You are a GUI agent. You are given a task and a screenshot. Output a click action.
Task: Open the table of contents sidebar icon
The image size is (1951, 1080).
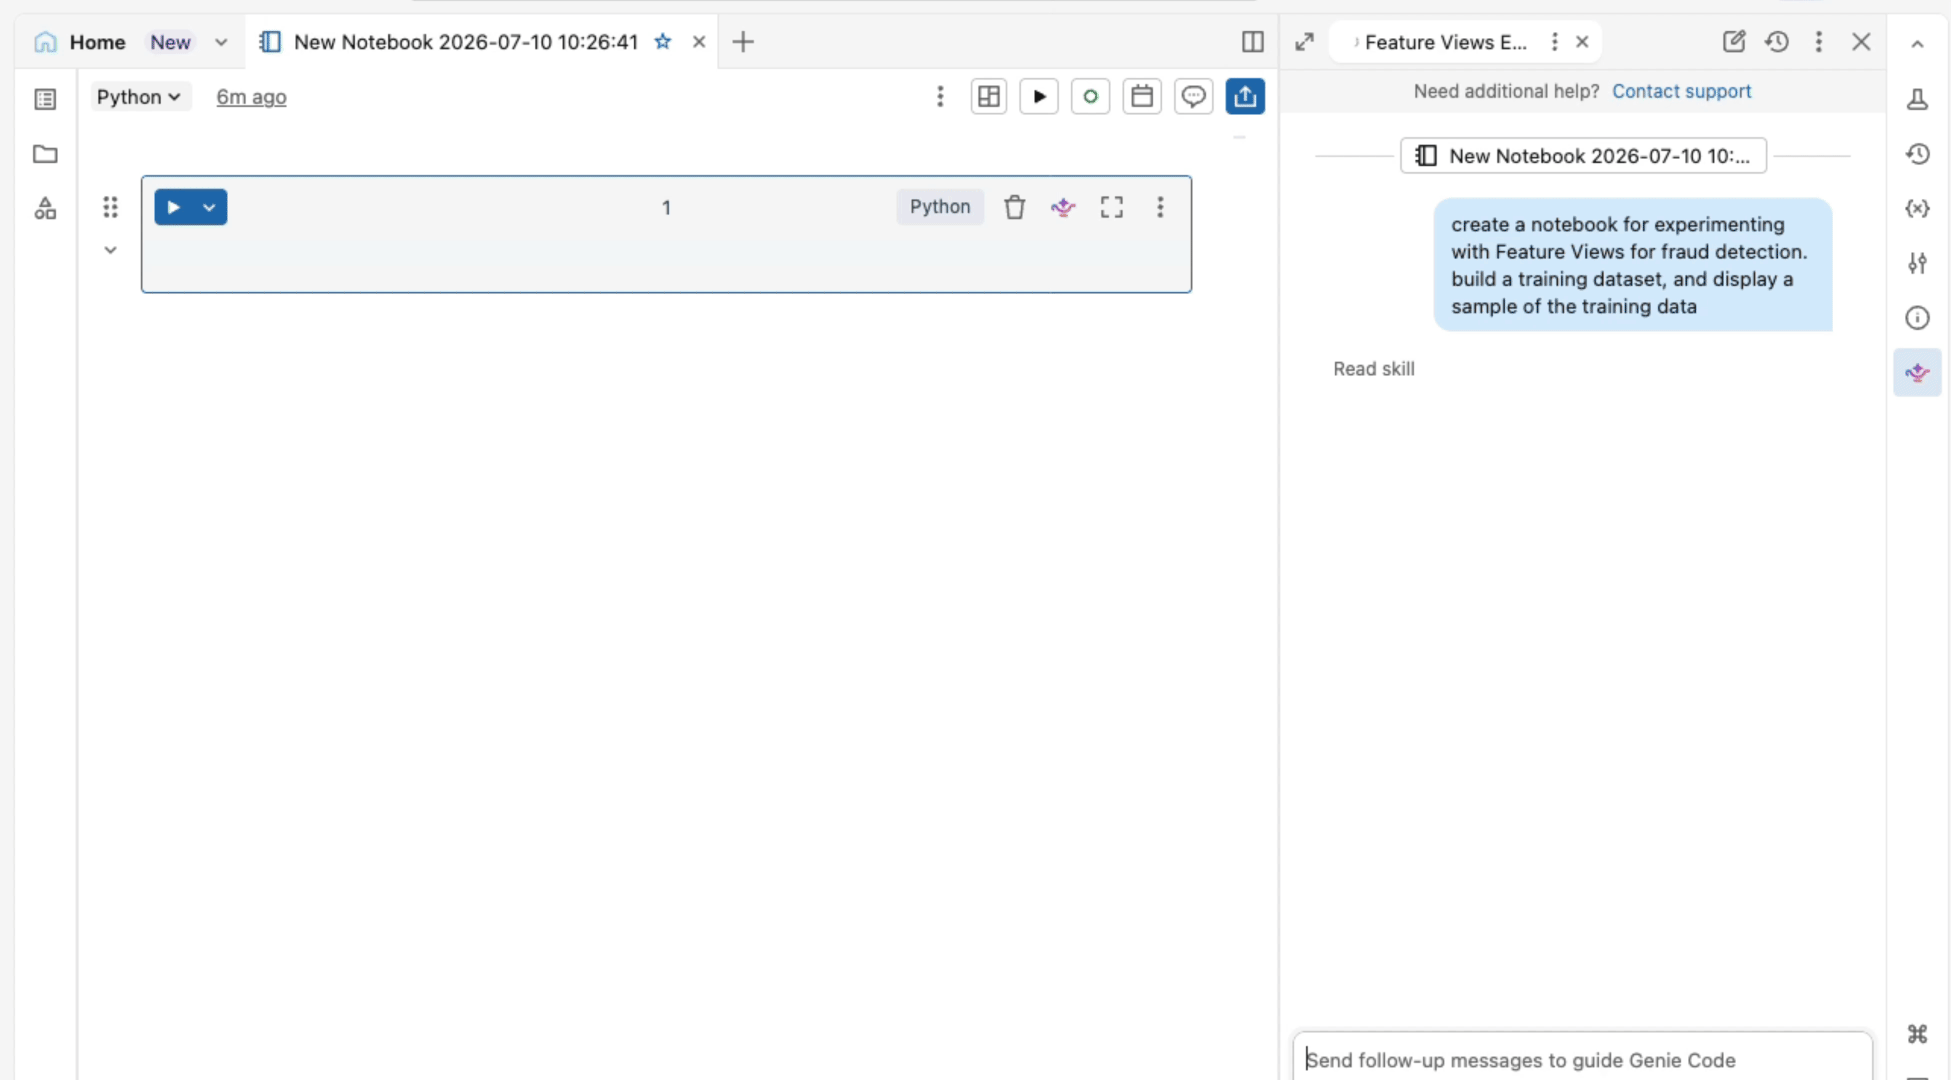[x=45, y=99]
